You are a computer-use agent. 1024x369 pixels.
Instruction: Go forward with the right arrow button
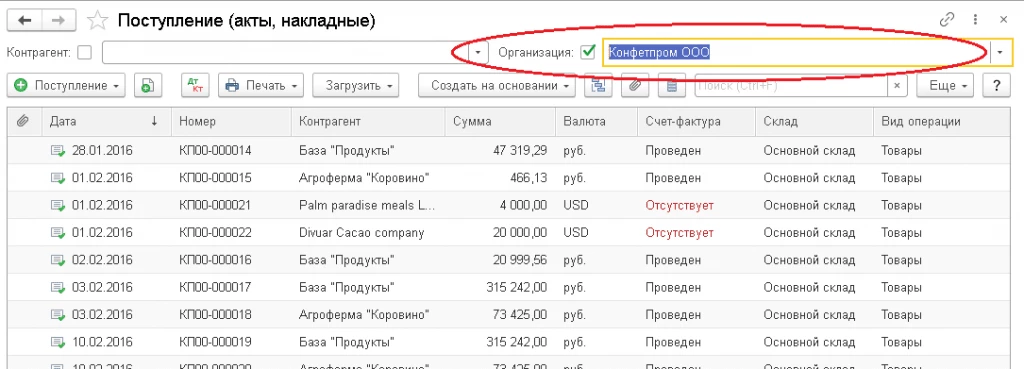[59, 20]
